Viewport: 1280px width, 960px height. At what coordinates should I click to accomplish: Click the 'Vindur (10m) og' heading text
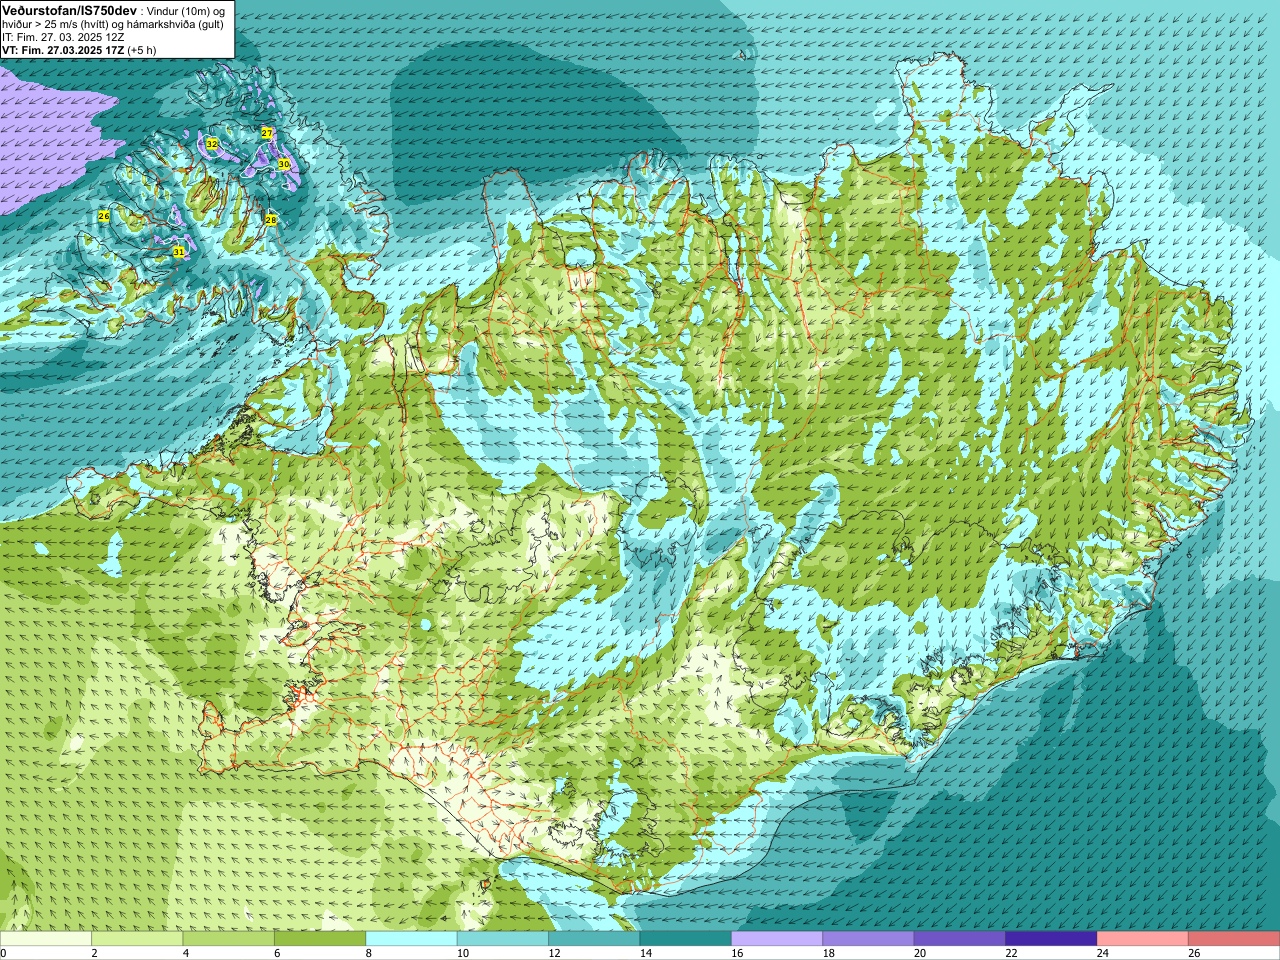186,10
